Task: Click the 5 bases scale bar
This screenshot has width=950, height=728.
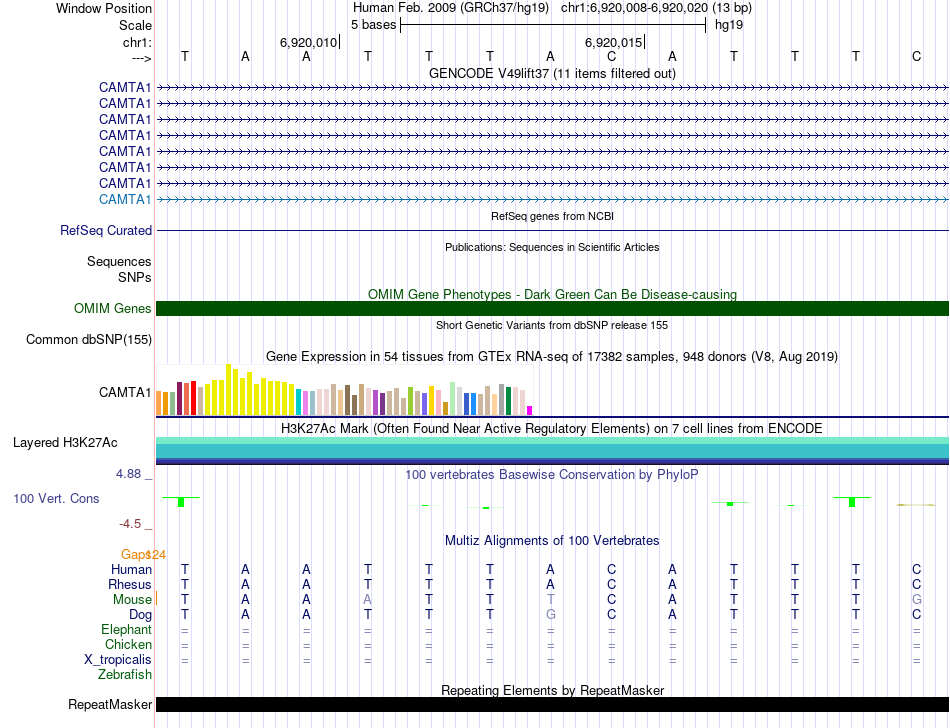Action: pyautogui.click(x=553, y=25)
